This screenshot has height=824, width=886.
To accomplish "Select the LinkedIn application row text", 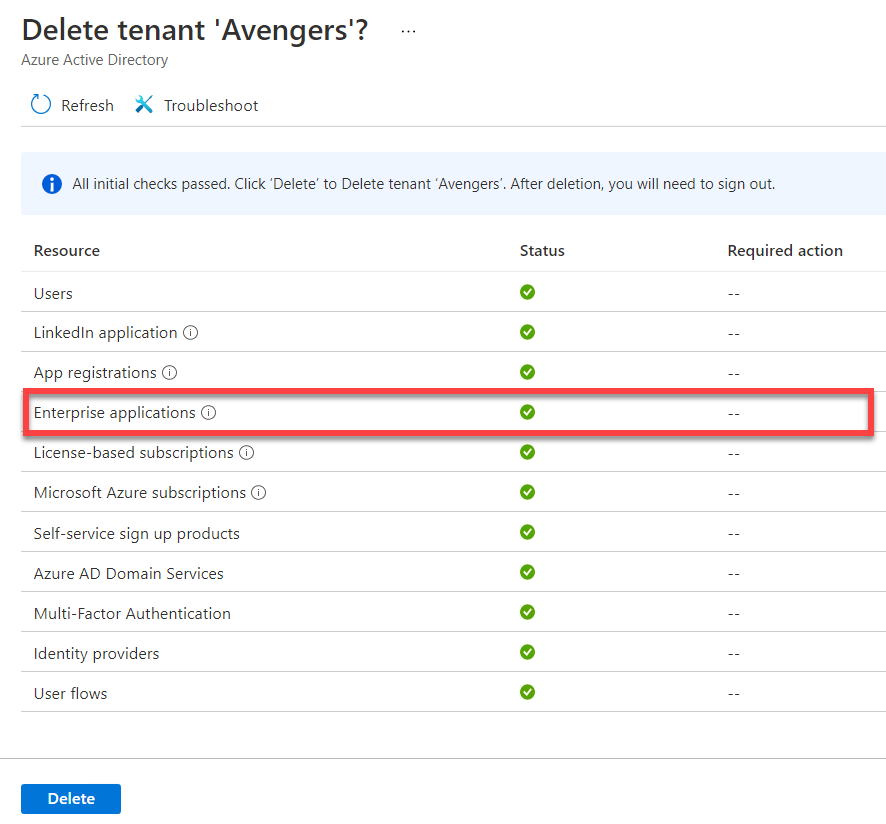I will [x=106, y=333].
